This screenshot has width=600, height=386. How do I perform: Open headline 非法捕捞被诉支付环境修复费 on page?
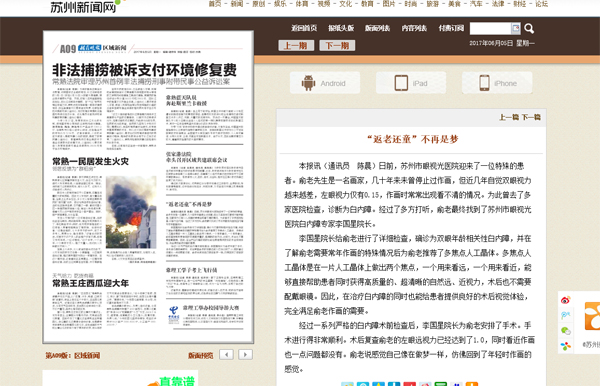click(144, 70)
